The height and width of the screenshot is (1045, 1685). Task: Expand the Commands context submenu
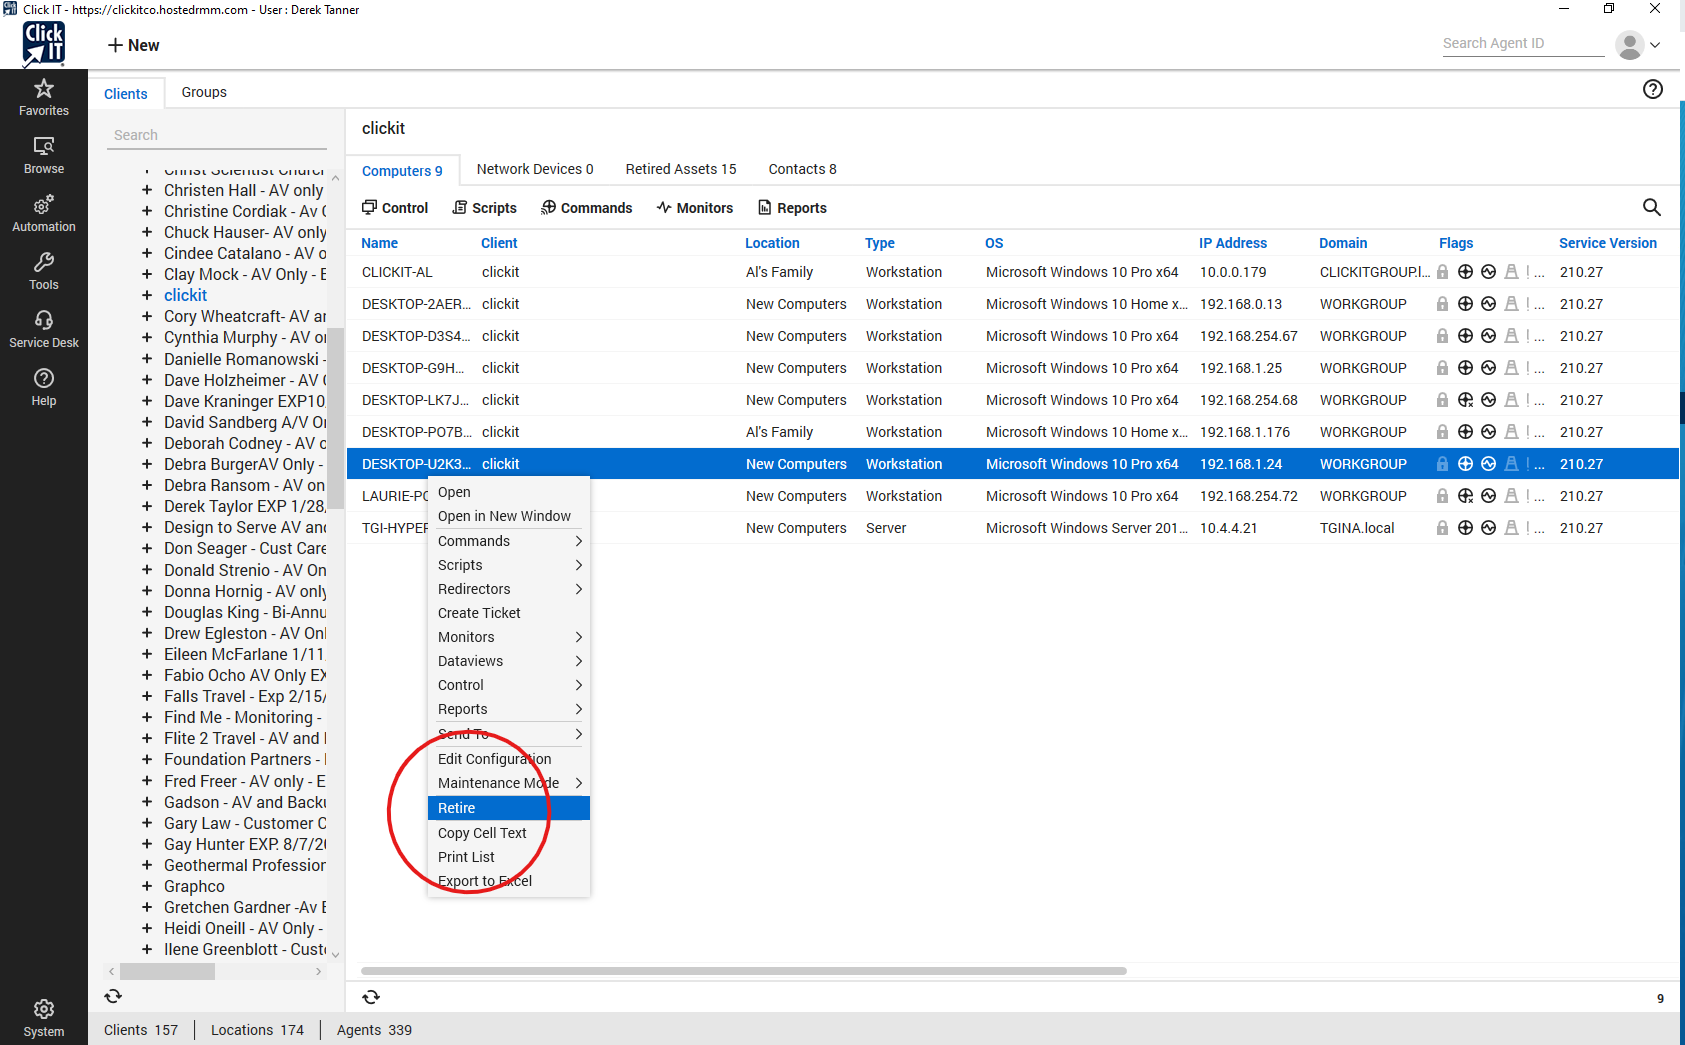tap(509, 541)
